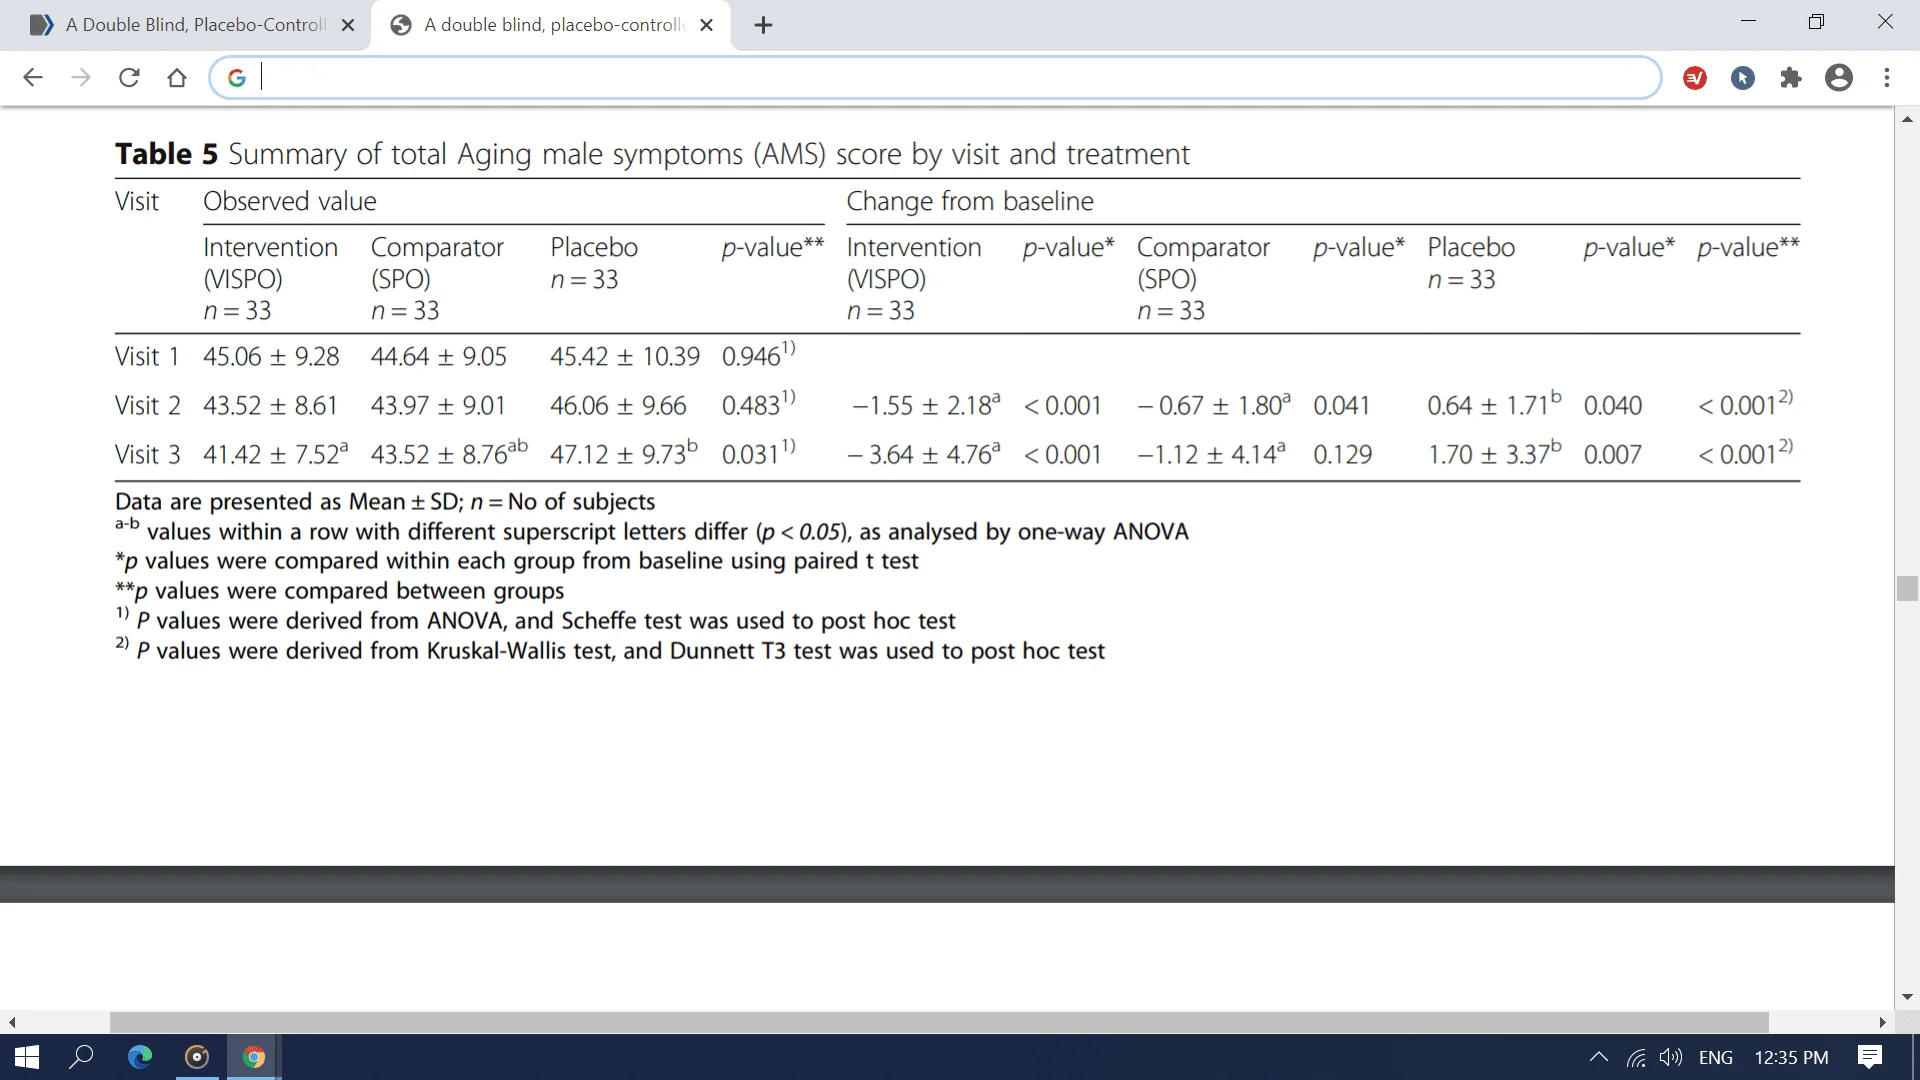This screenshot has width=1920, height=1080.
Task: Click the horizontal scrollbar thumb
Action: click(x=939, y=1022)
